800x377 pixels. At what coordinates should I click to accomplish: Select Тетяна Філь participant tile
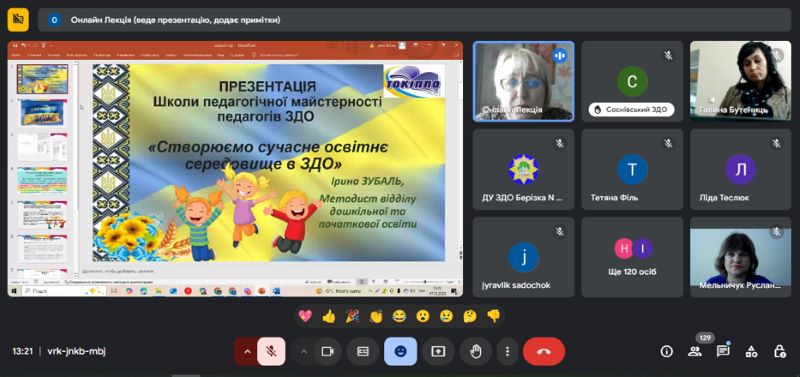pos(632,170)
